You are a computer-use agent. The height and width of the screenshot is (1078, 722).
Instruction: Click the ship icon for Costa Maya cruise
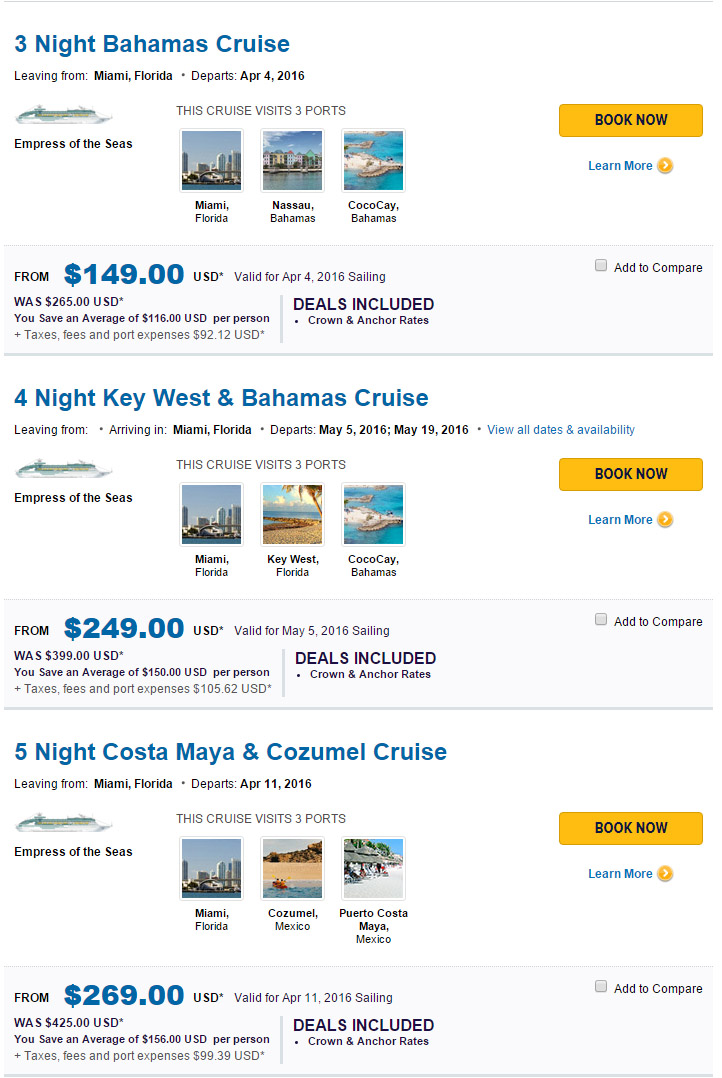coord(64,823)
